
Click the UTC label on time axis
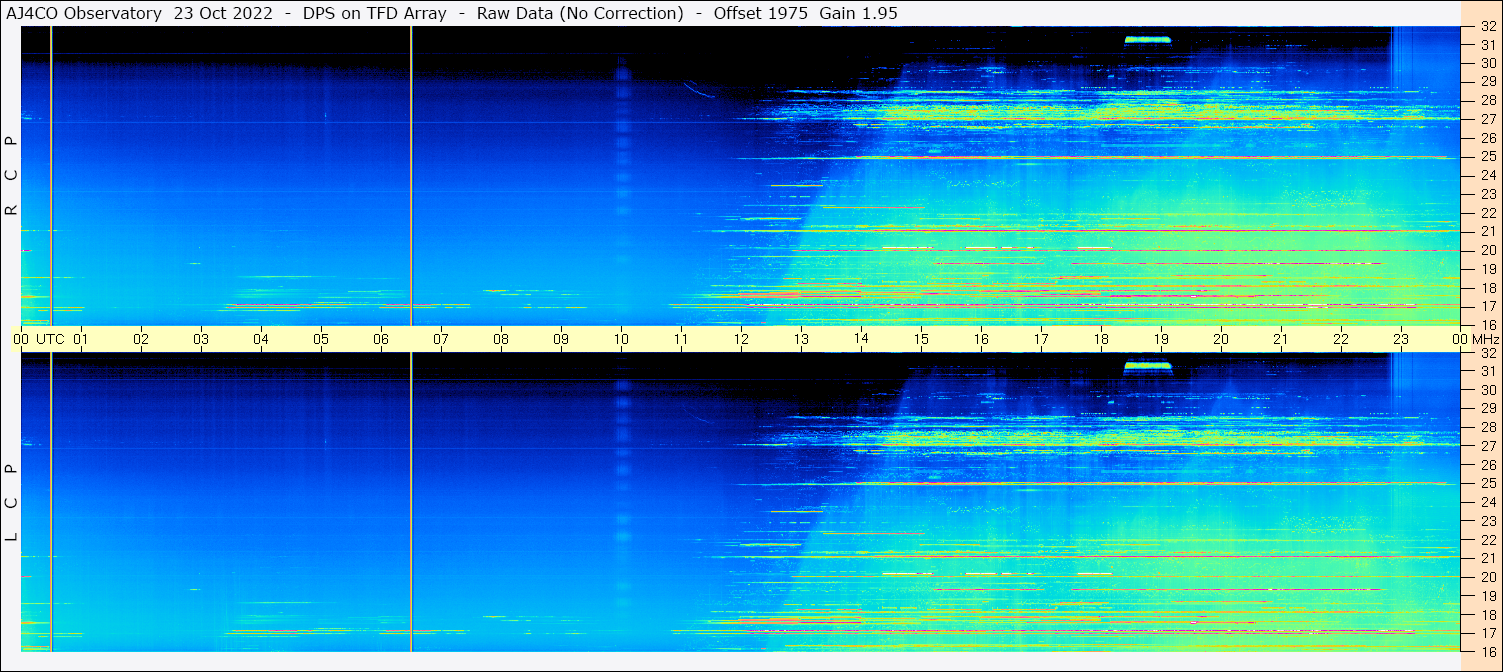point(50,339)
